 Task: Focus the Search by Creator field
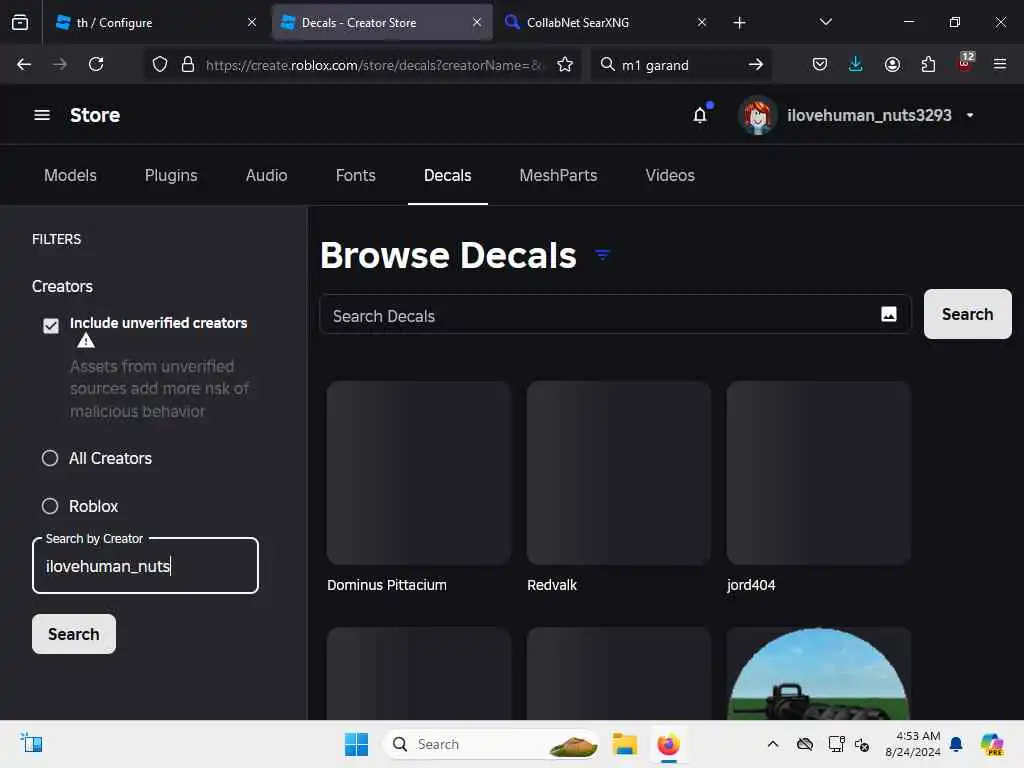(146, 566)
